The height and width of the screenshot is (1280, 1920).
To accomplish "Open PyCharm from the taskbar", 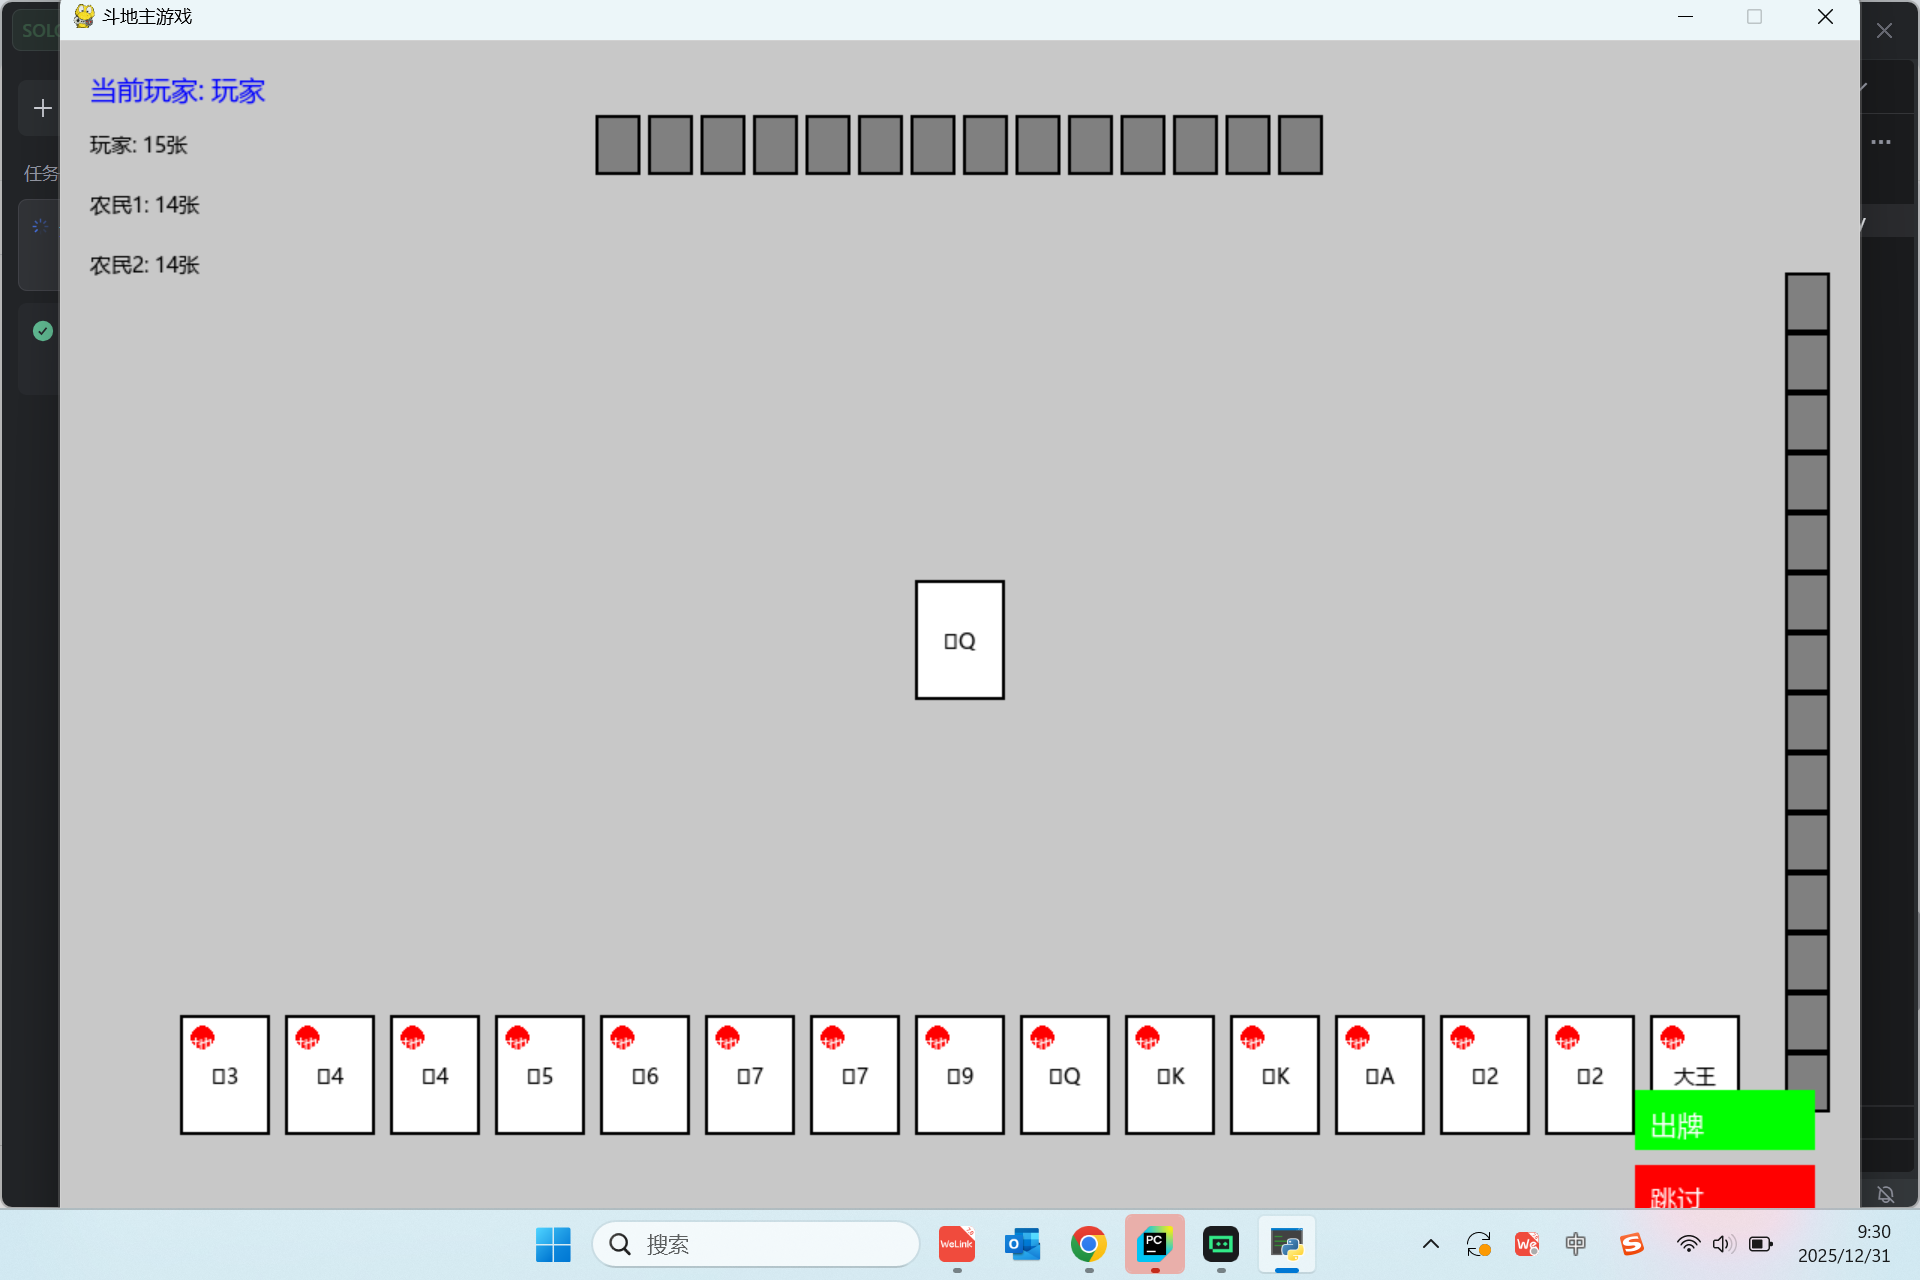I will pos(1154,1244).
